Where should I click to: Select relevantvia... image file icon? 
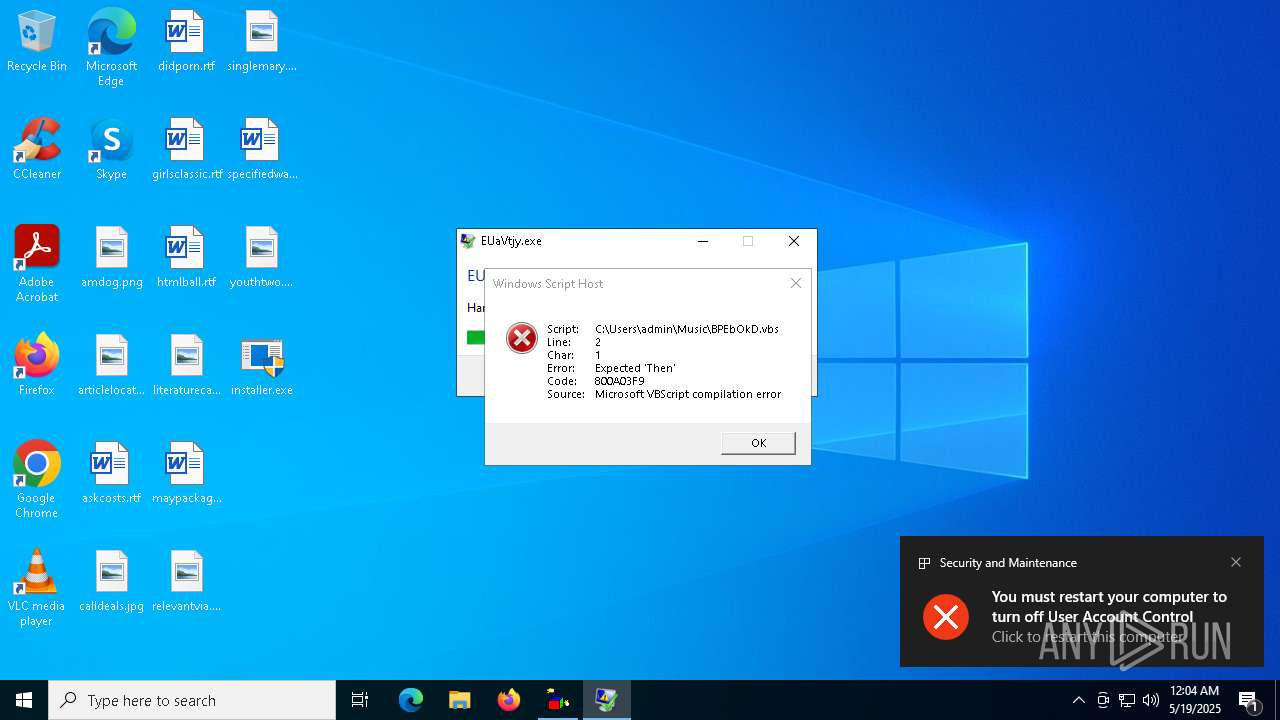(x=186, y=582)
